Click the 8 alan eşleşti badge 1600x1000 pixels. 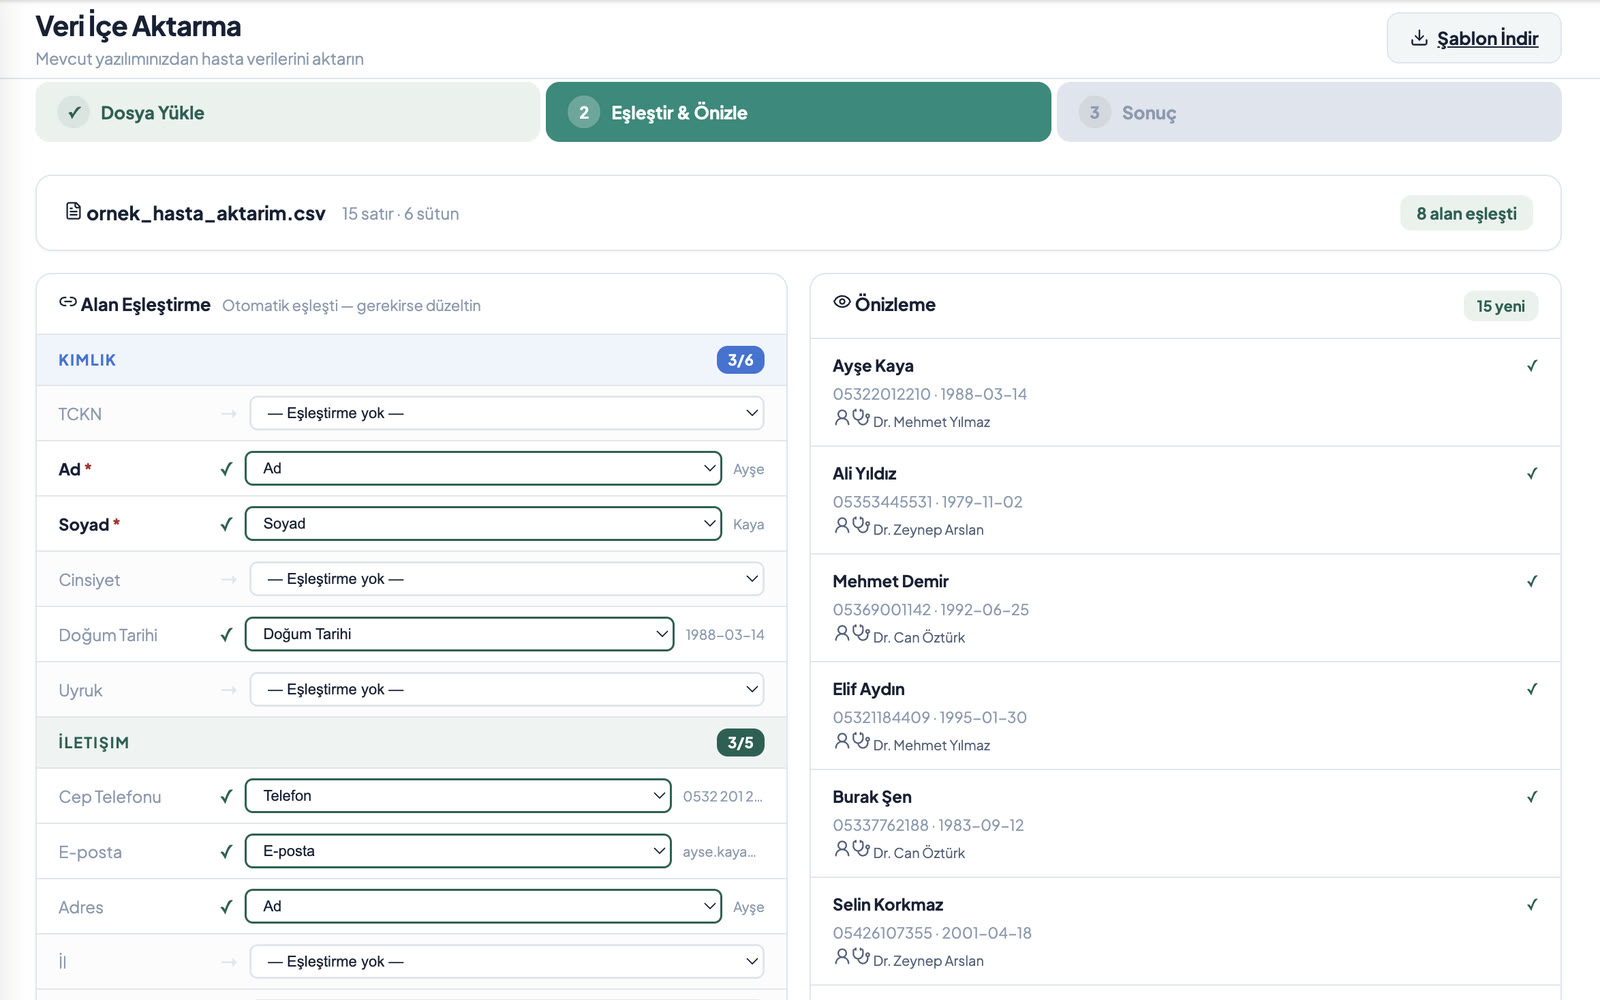click(1466, 213)
